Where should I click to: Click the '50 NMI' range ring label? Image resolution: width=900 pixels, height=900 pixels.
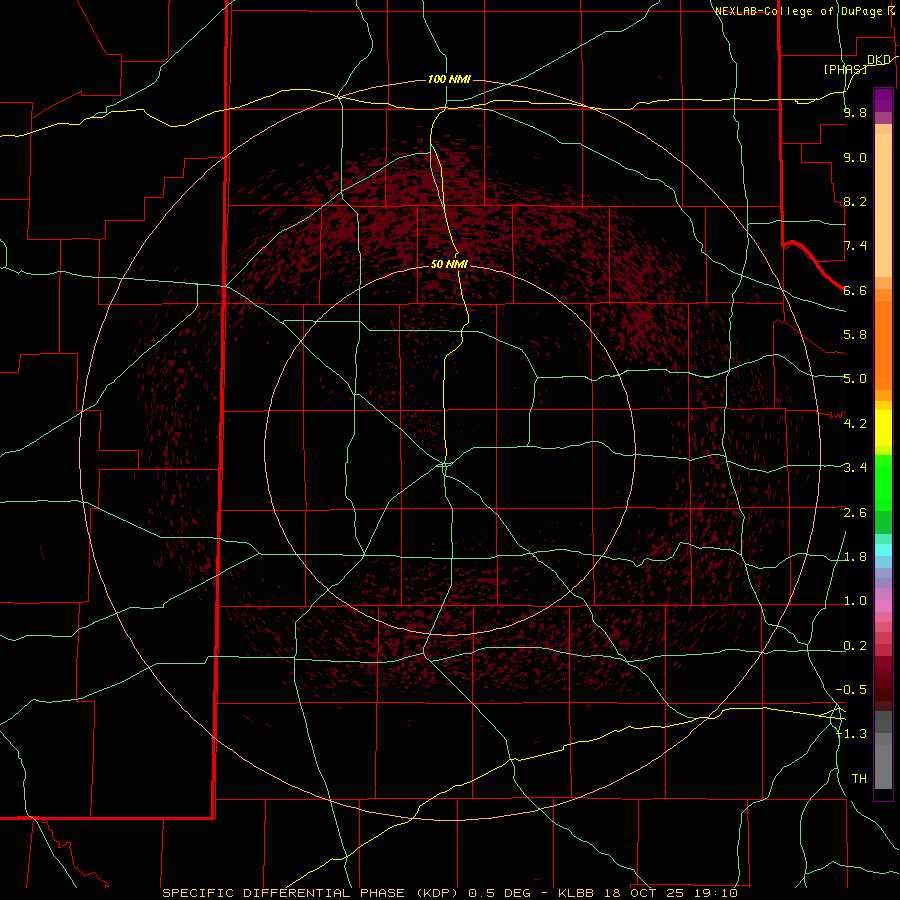point(449,264)
